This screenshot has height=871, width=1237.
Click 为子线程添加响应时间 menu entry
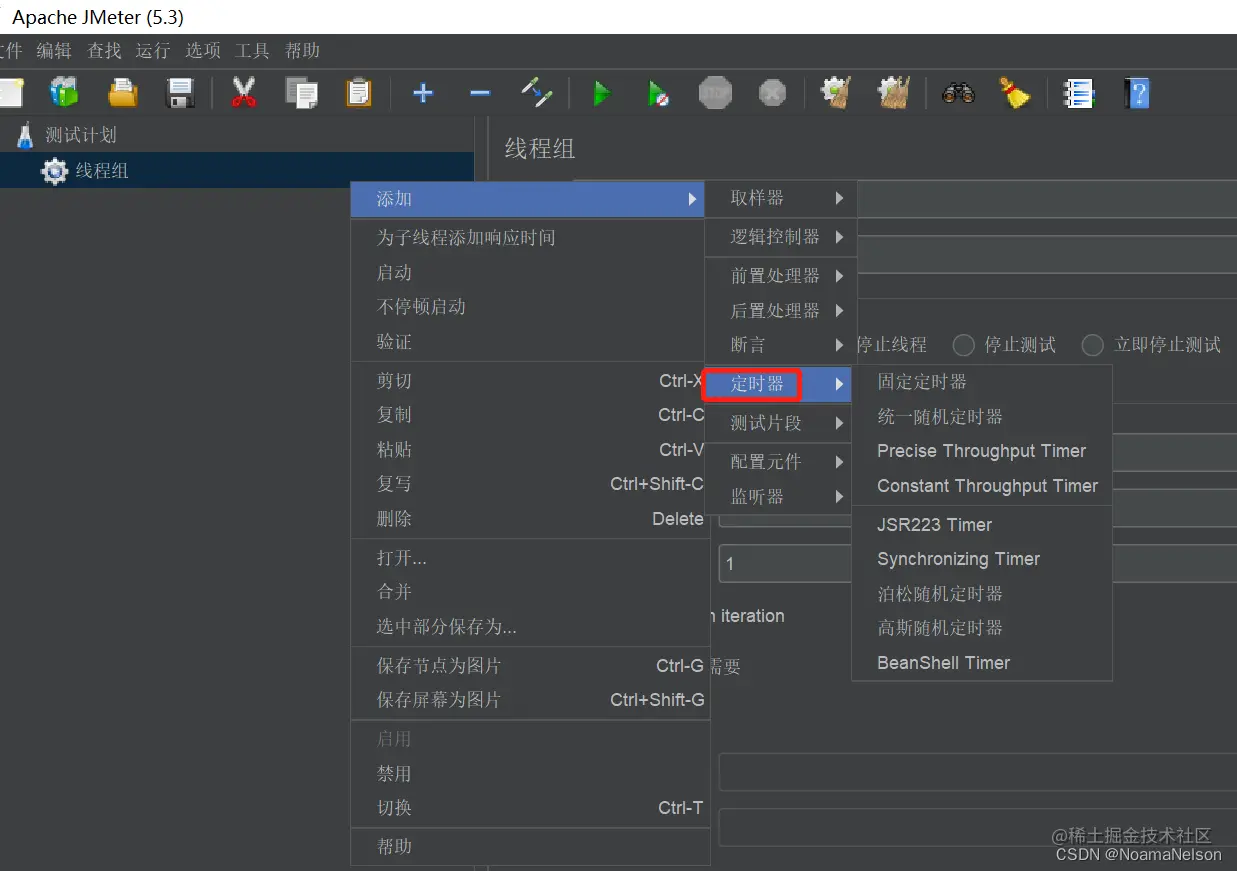[530, 238]
